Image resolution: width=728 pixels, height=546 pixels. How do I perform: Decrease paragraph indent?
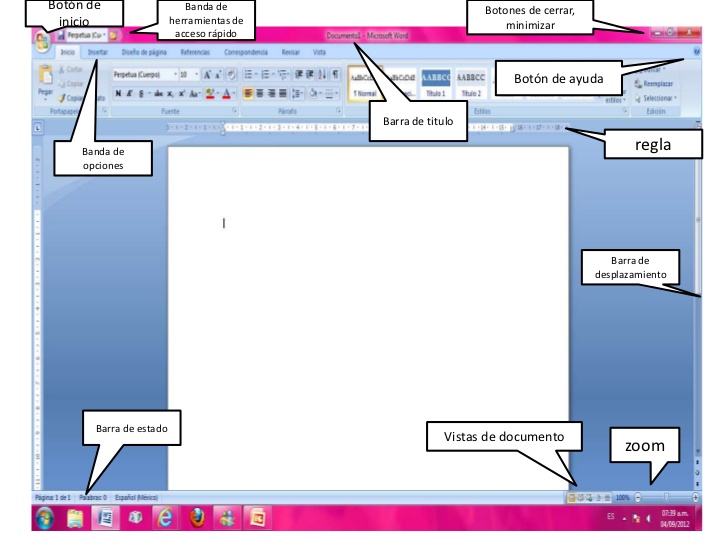(299, 74)
